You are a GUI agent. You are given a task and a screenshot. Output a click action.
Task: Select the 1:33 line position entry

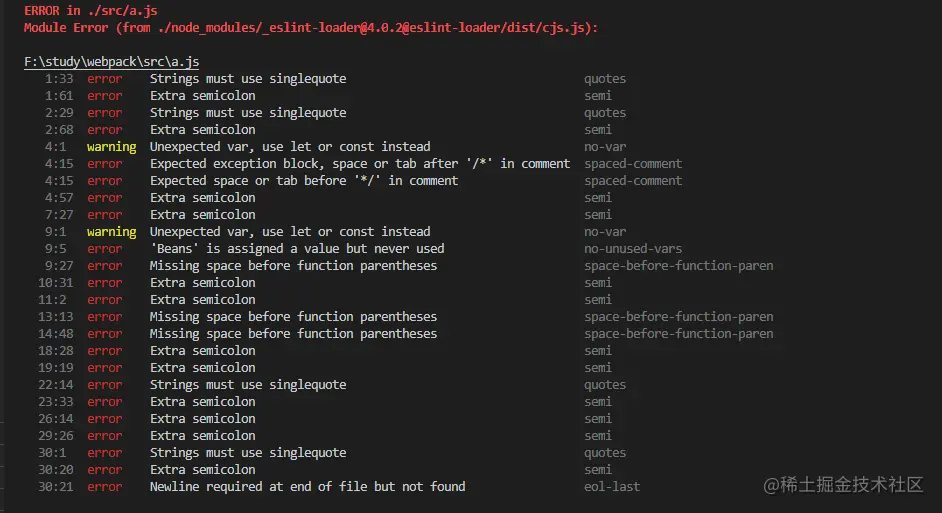59,79
